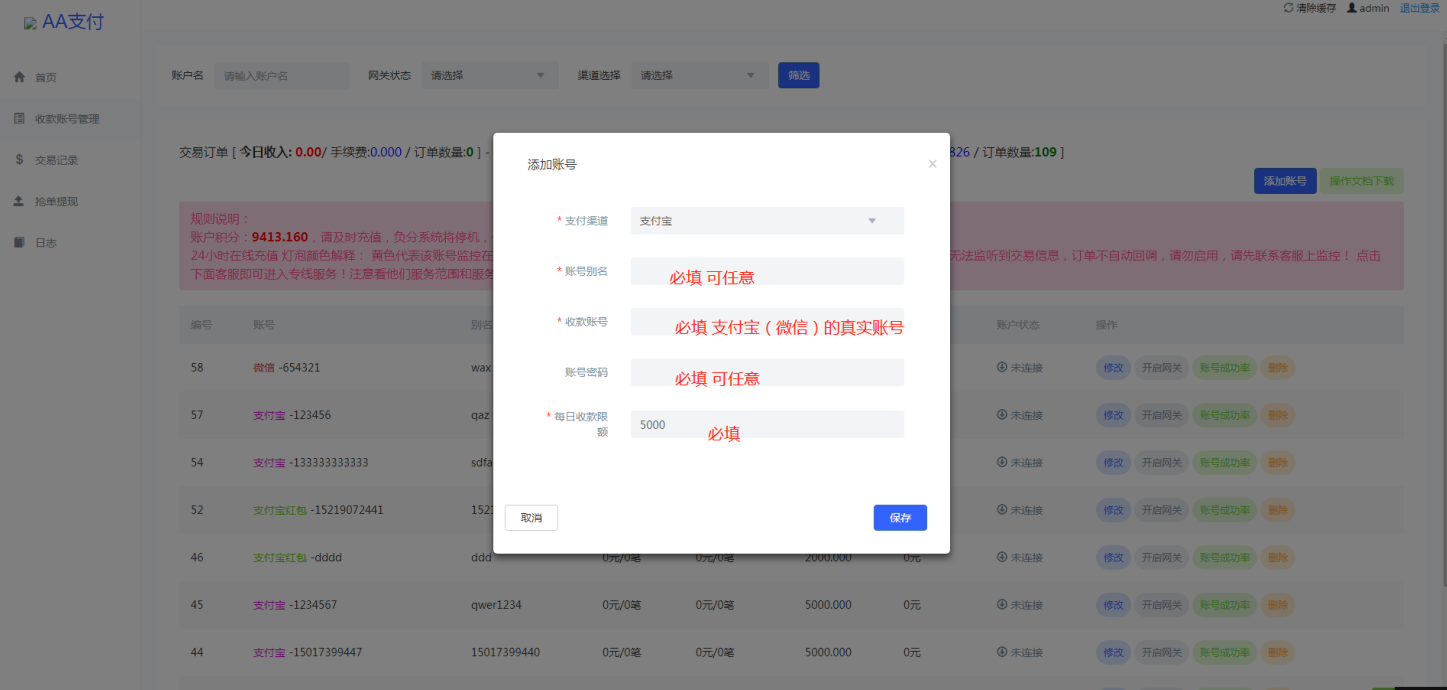The width and height of the screenshot is (1447, 690).
Task: Open 交易记录 menu item
Action: click(56, 160)
